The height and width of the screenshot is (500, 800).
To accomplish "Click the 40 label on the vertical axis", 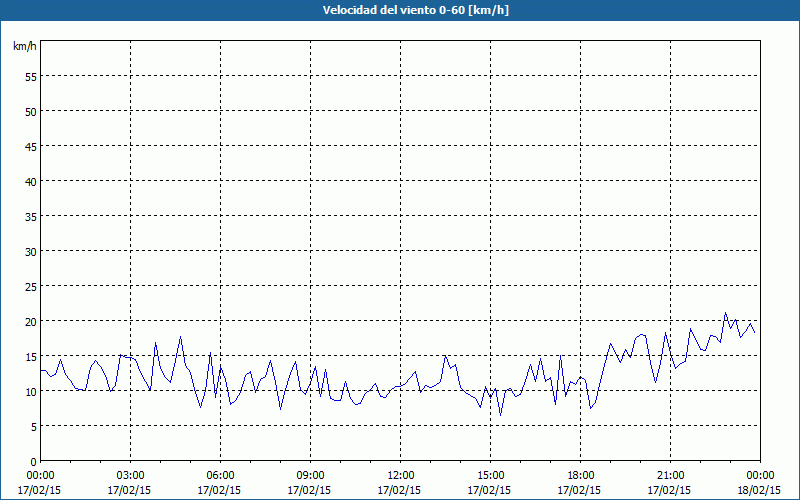I will tap(31, 181).
